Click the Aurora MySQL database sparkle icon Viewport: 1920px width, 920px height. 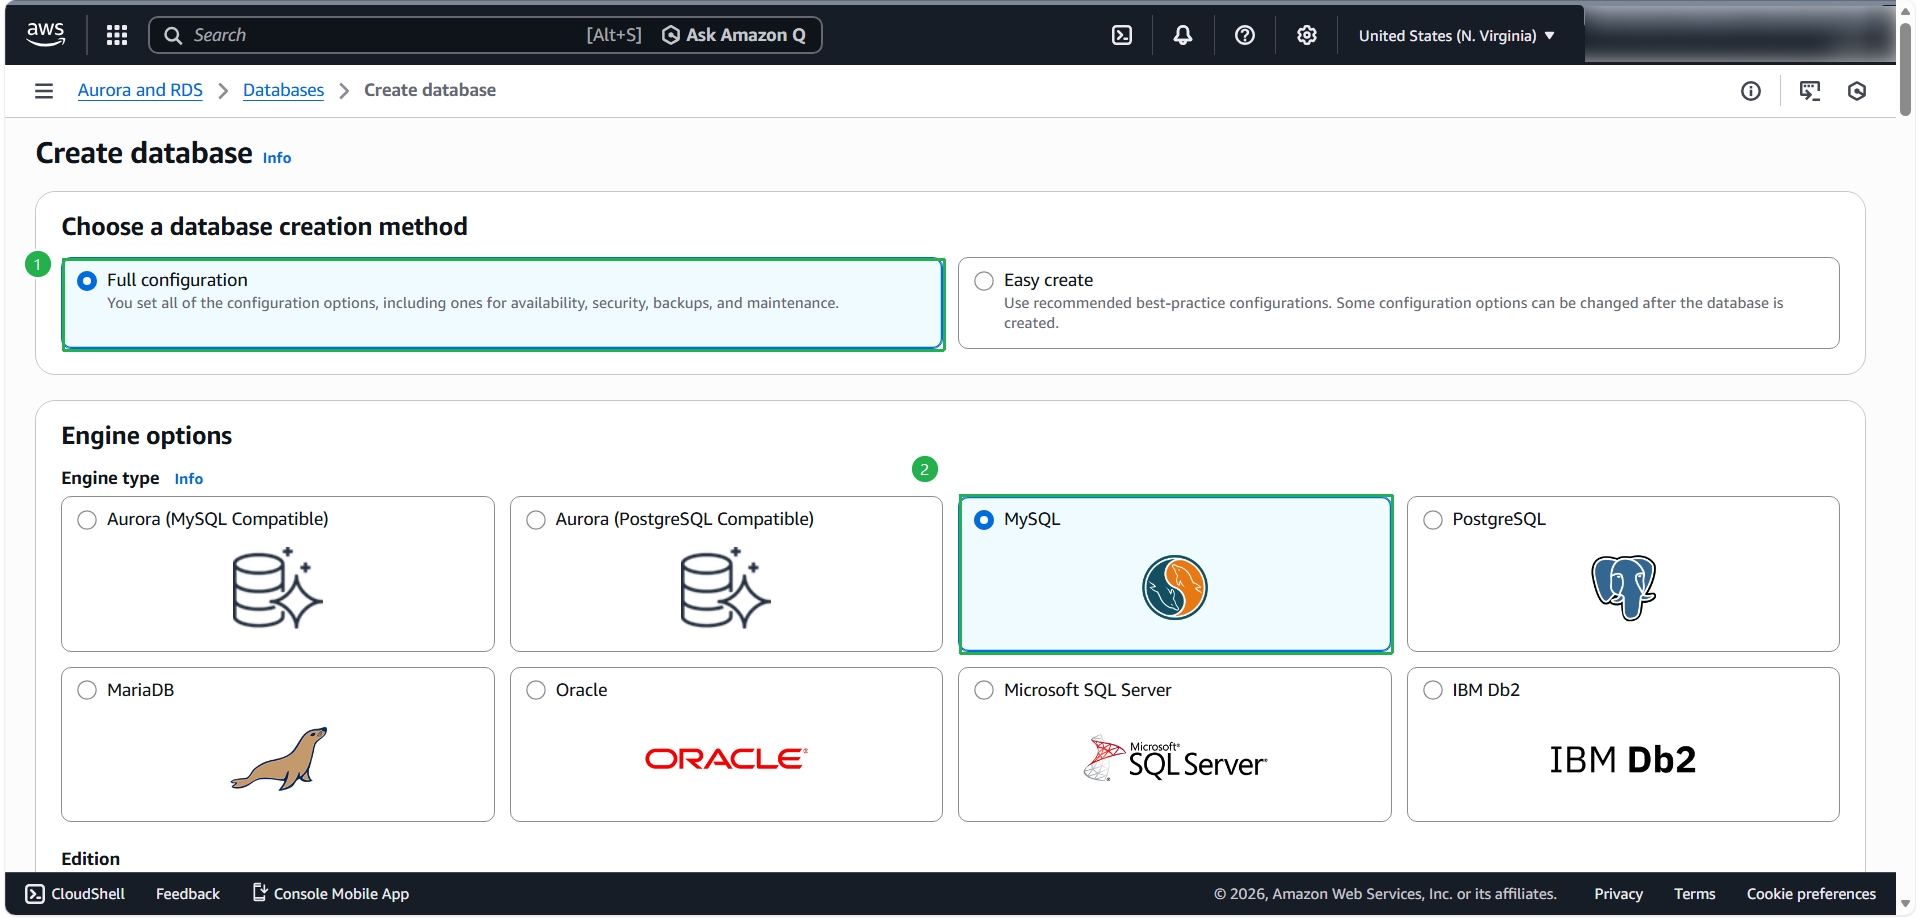point(277,588)
